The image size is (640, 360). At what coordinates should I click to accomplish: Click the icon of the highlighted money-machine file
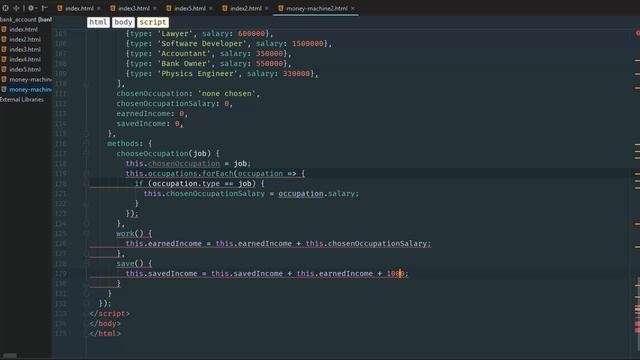[x=4, y=89]
